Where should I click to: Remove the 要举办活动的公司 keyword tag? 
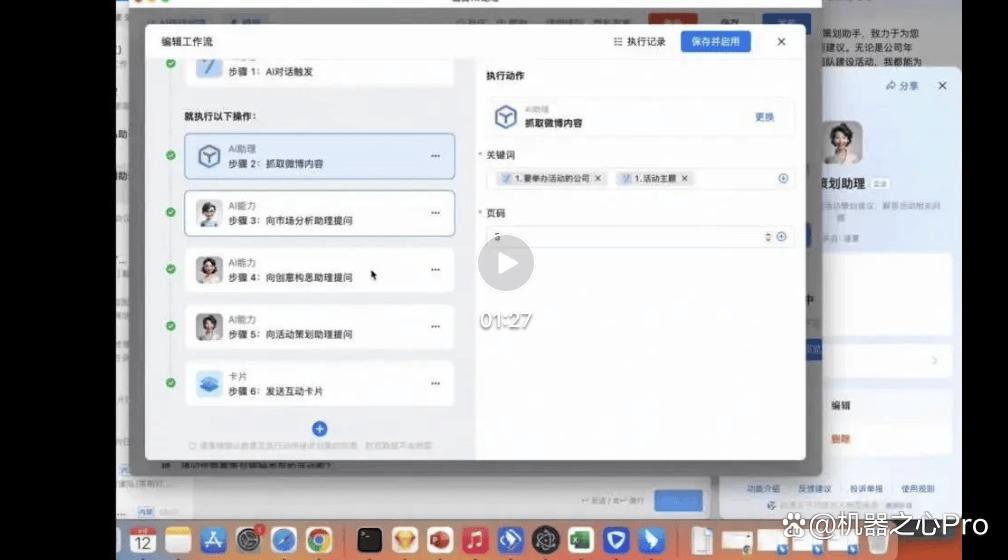[x=598, y=178]
